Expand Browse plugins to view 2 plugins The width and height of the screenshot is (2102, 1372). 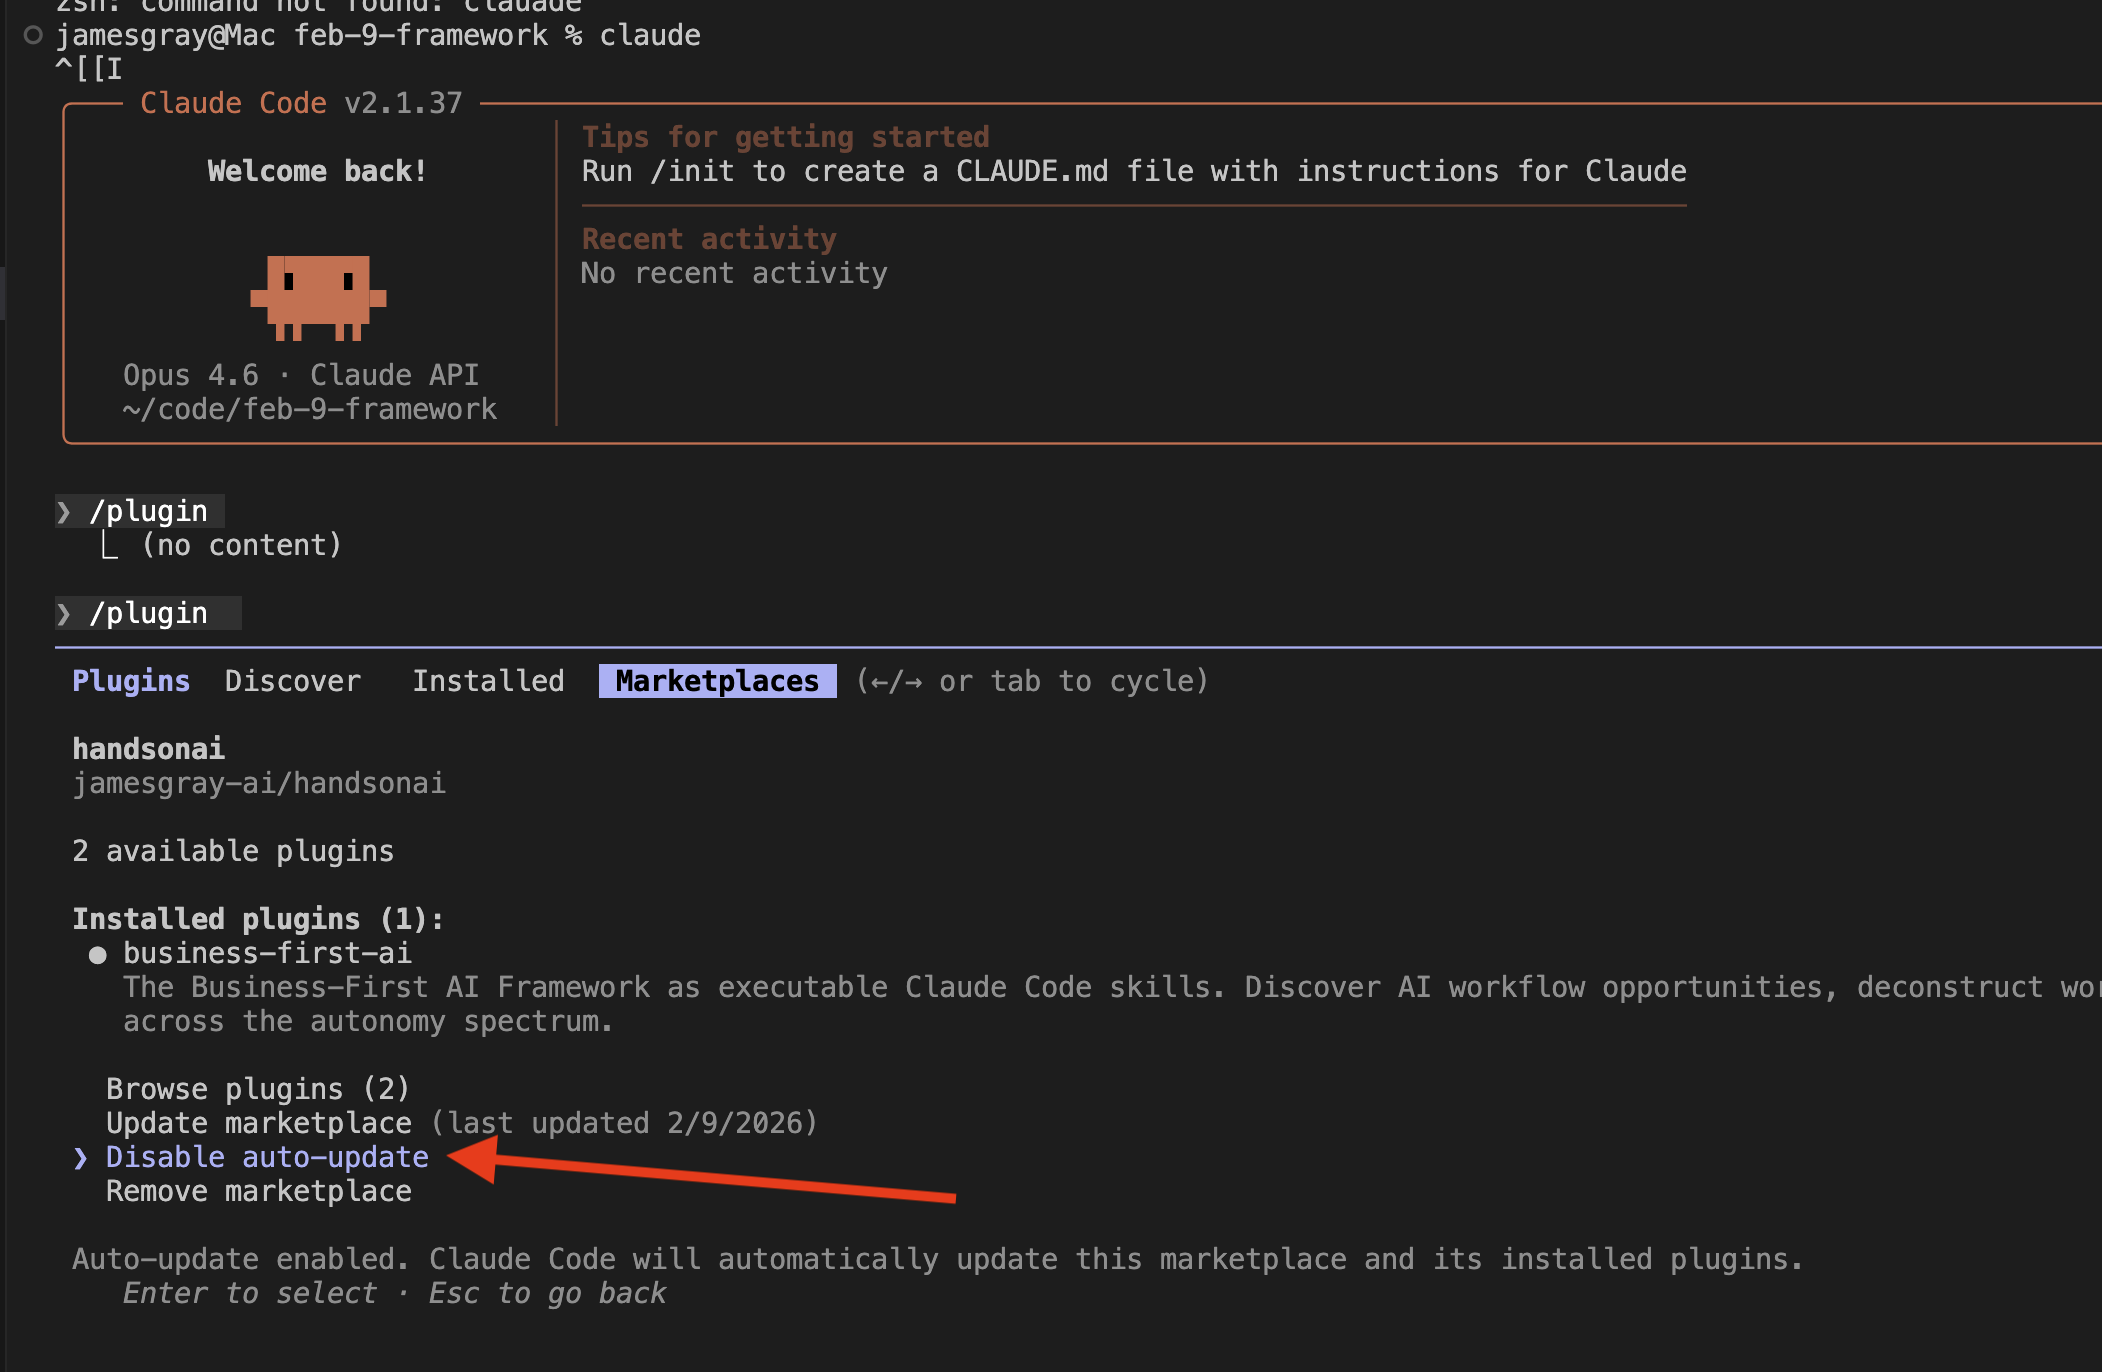pos(257,1088)
